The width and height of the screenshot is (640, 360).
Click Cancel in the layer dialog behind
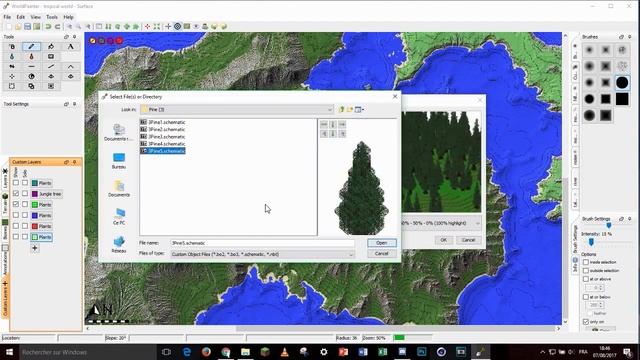[x=468, y=240]
